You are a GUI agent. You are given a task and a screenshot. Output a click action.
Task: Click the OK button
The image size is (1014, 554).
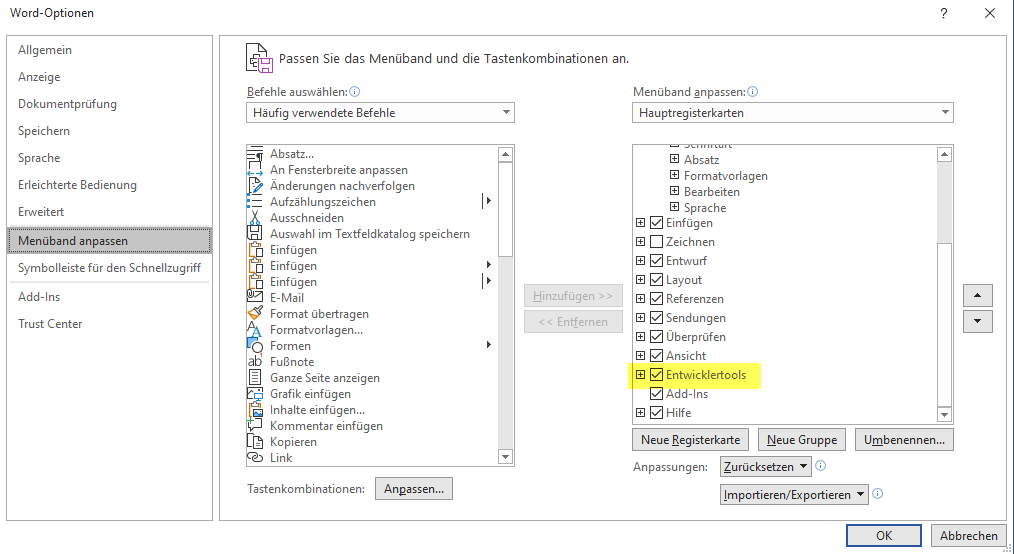(883, 535)
